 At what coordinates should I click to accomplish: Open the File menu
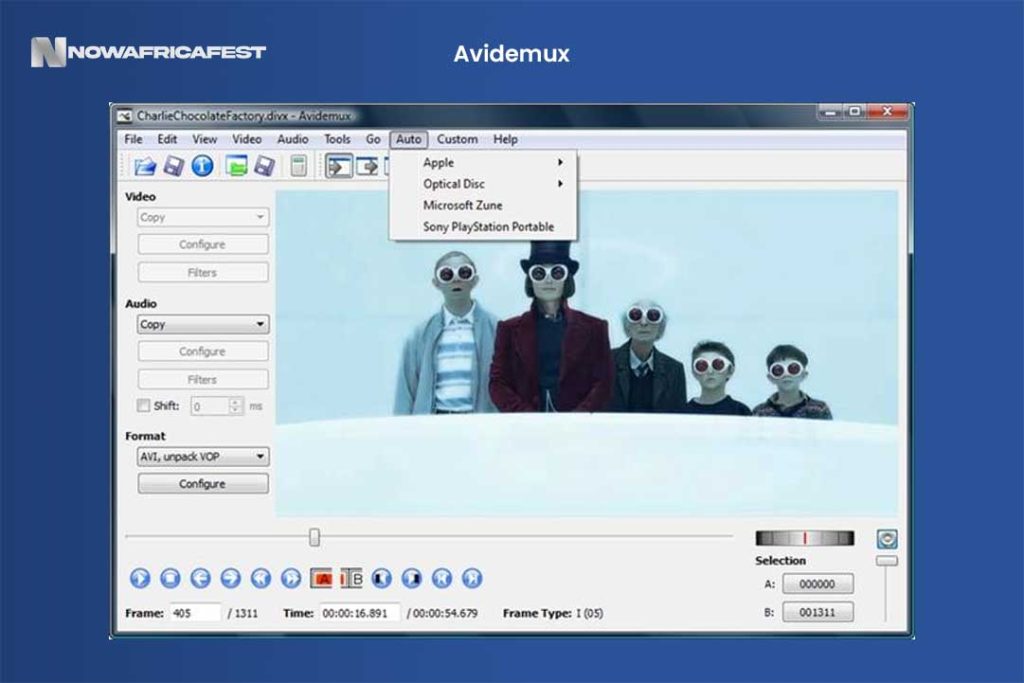coord(133,139)
